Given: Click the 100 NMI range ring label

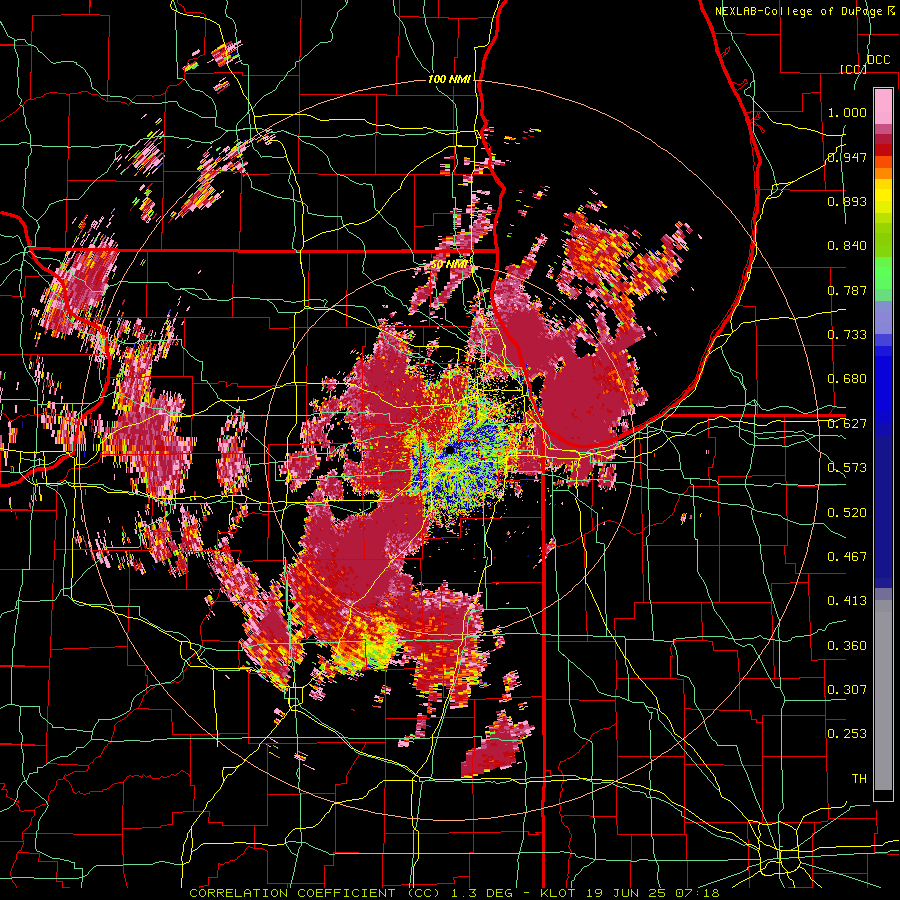Looking at the screenshot, I should point(449,79).
